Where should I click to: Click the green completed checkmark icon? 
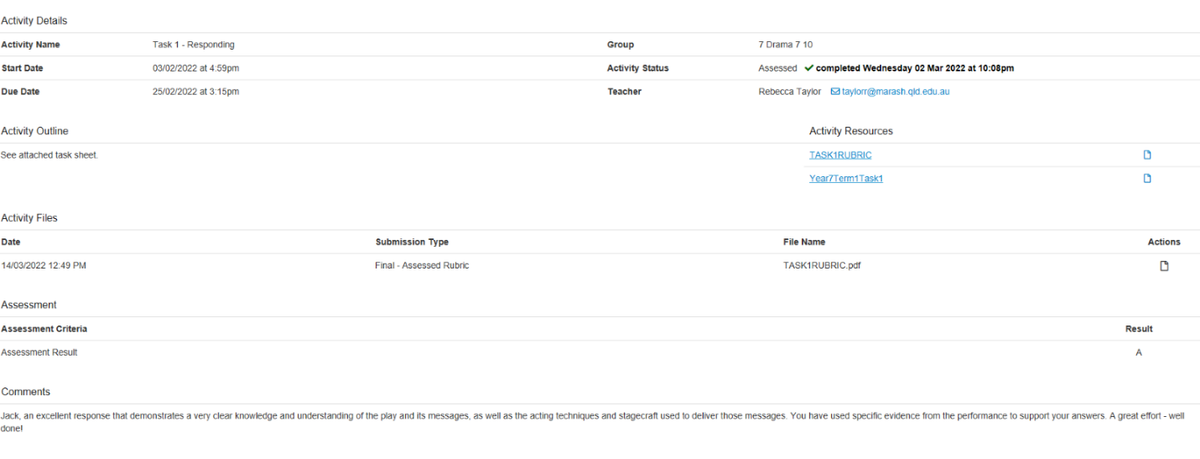pos(808,68)
